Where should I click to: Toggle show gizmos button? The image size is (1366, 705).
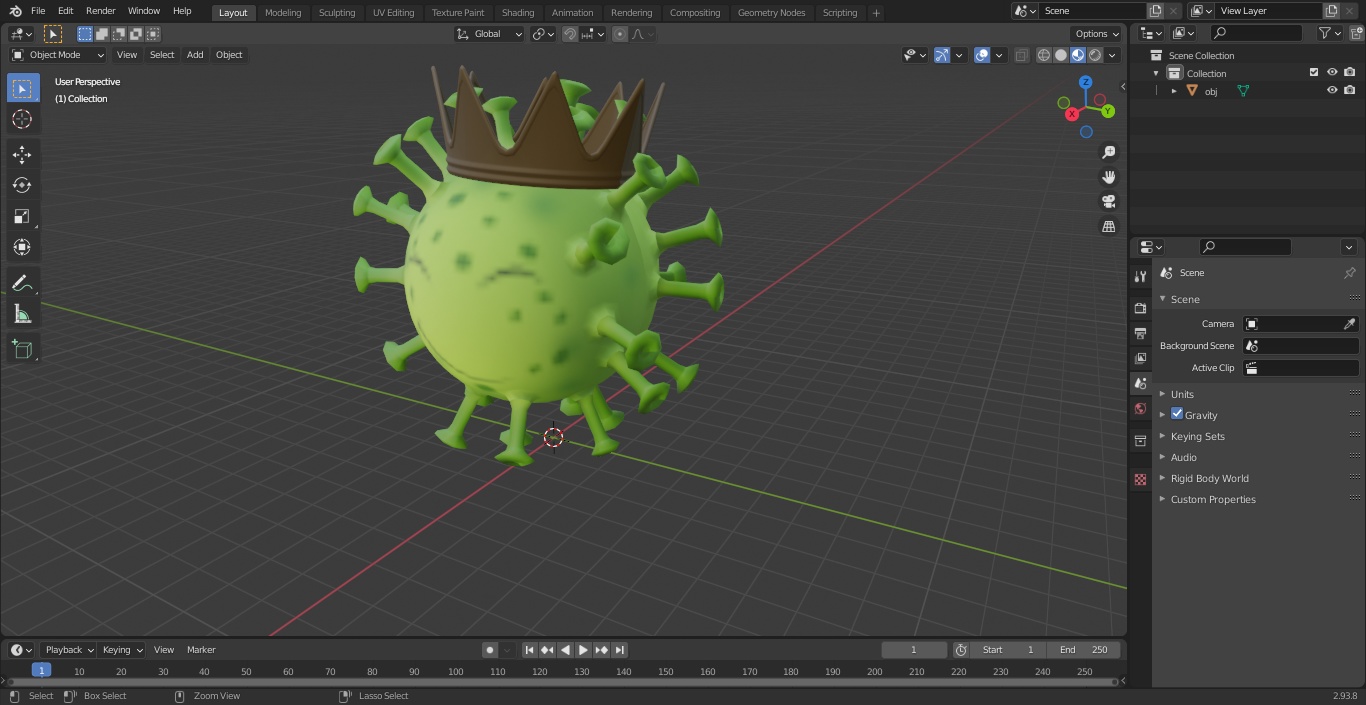pyautogui.click(x=942, y=55)
